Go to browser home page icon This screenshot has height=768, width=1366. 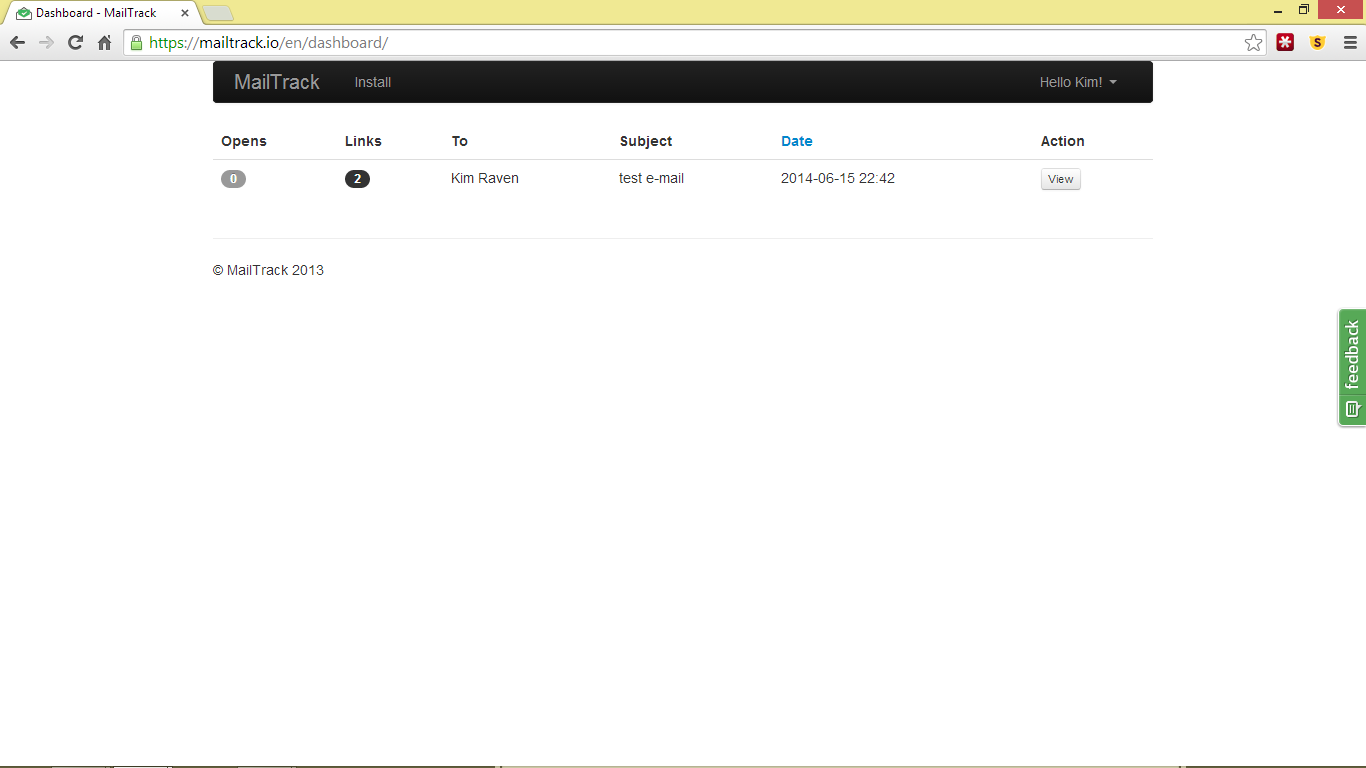[104, 42]
